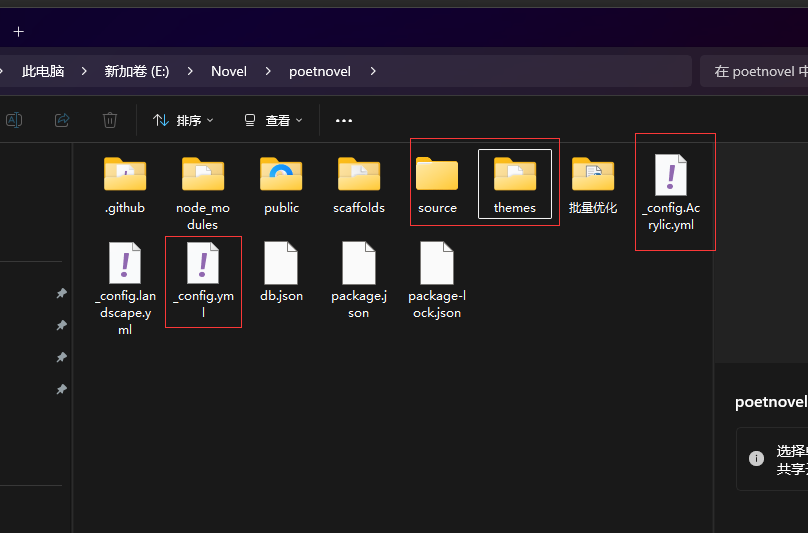Open the three-dot more options menu
This screenshot has width=808, height=533.
(344, 120)
